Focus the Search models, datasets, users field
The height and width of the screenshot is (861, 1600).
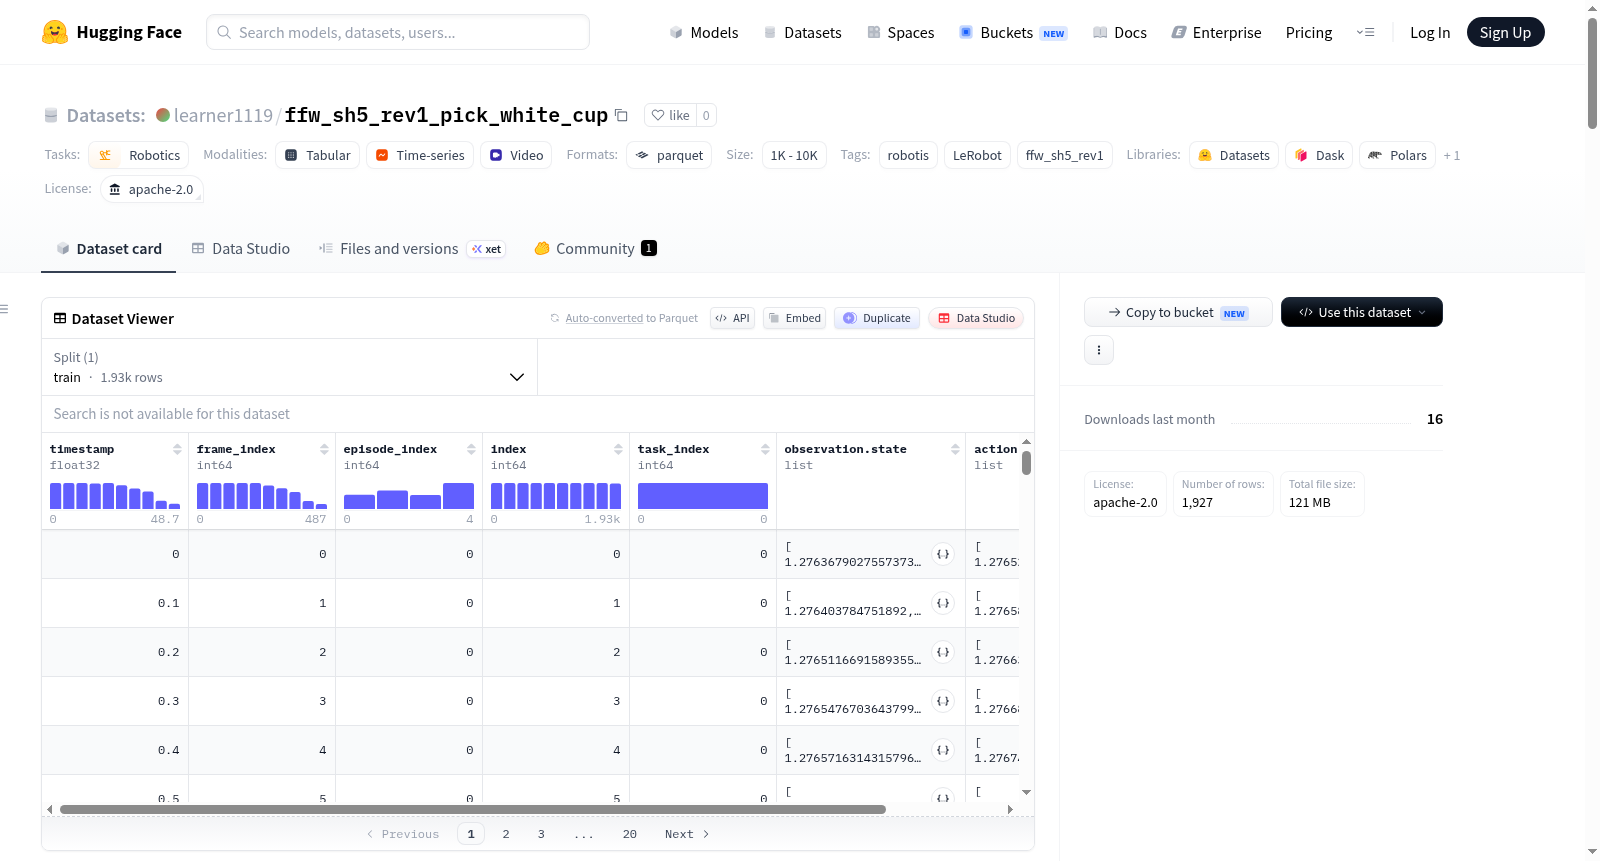pyautogui.click(x=398, y=32)
